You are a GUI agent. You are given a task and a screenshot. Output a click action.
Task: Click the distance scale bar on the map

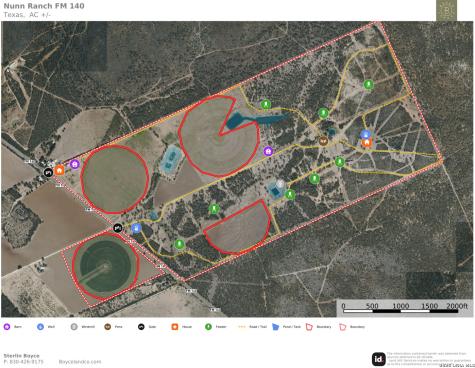click(x=401, y=311)
